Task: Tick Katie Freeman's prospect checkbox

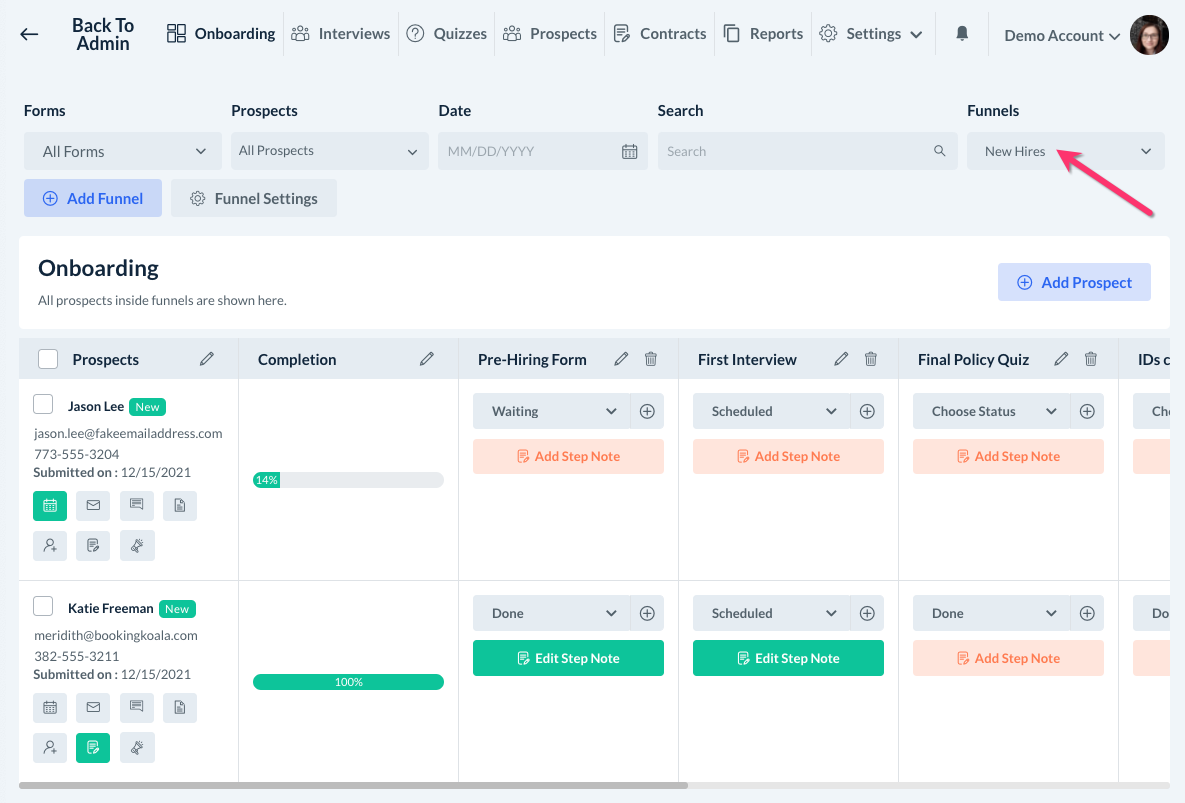Action: tap(43, 606)
